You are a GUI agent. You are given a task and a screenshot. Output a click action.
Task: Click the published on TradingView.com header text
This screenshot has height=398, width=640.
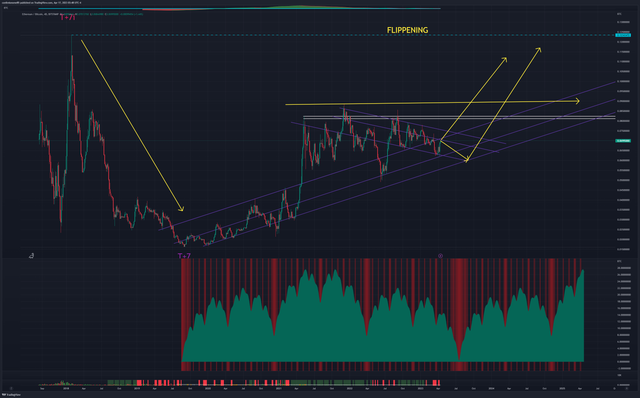coord(41,3)
